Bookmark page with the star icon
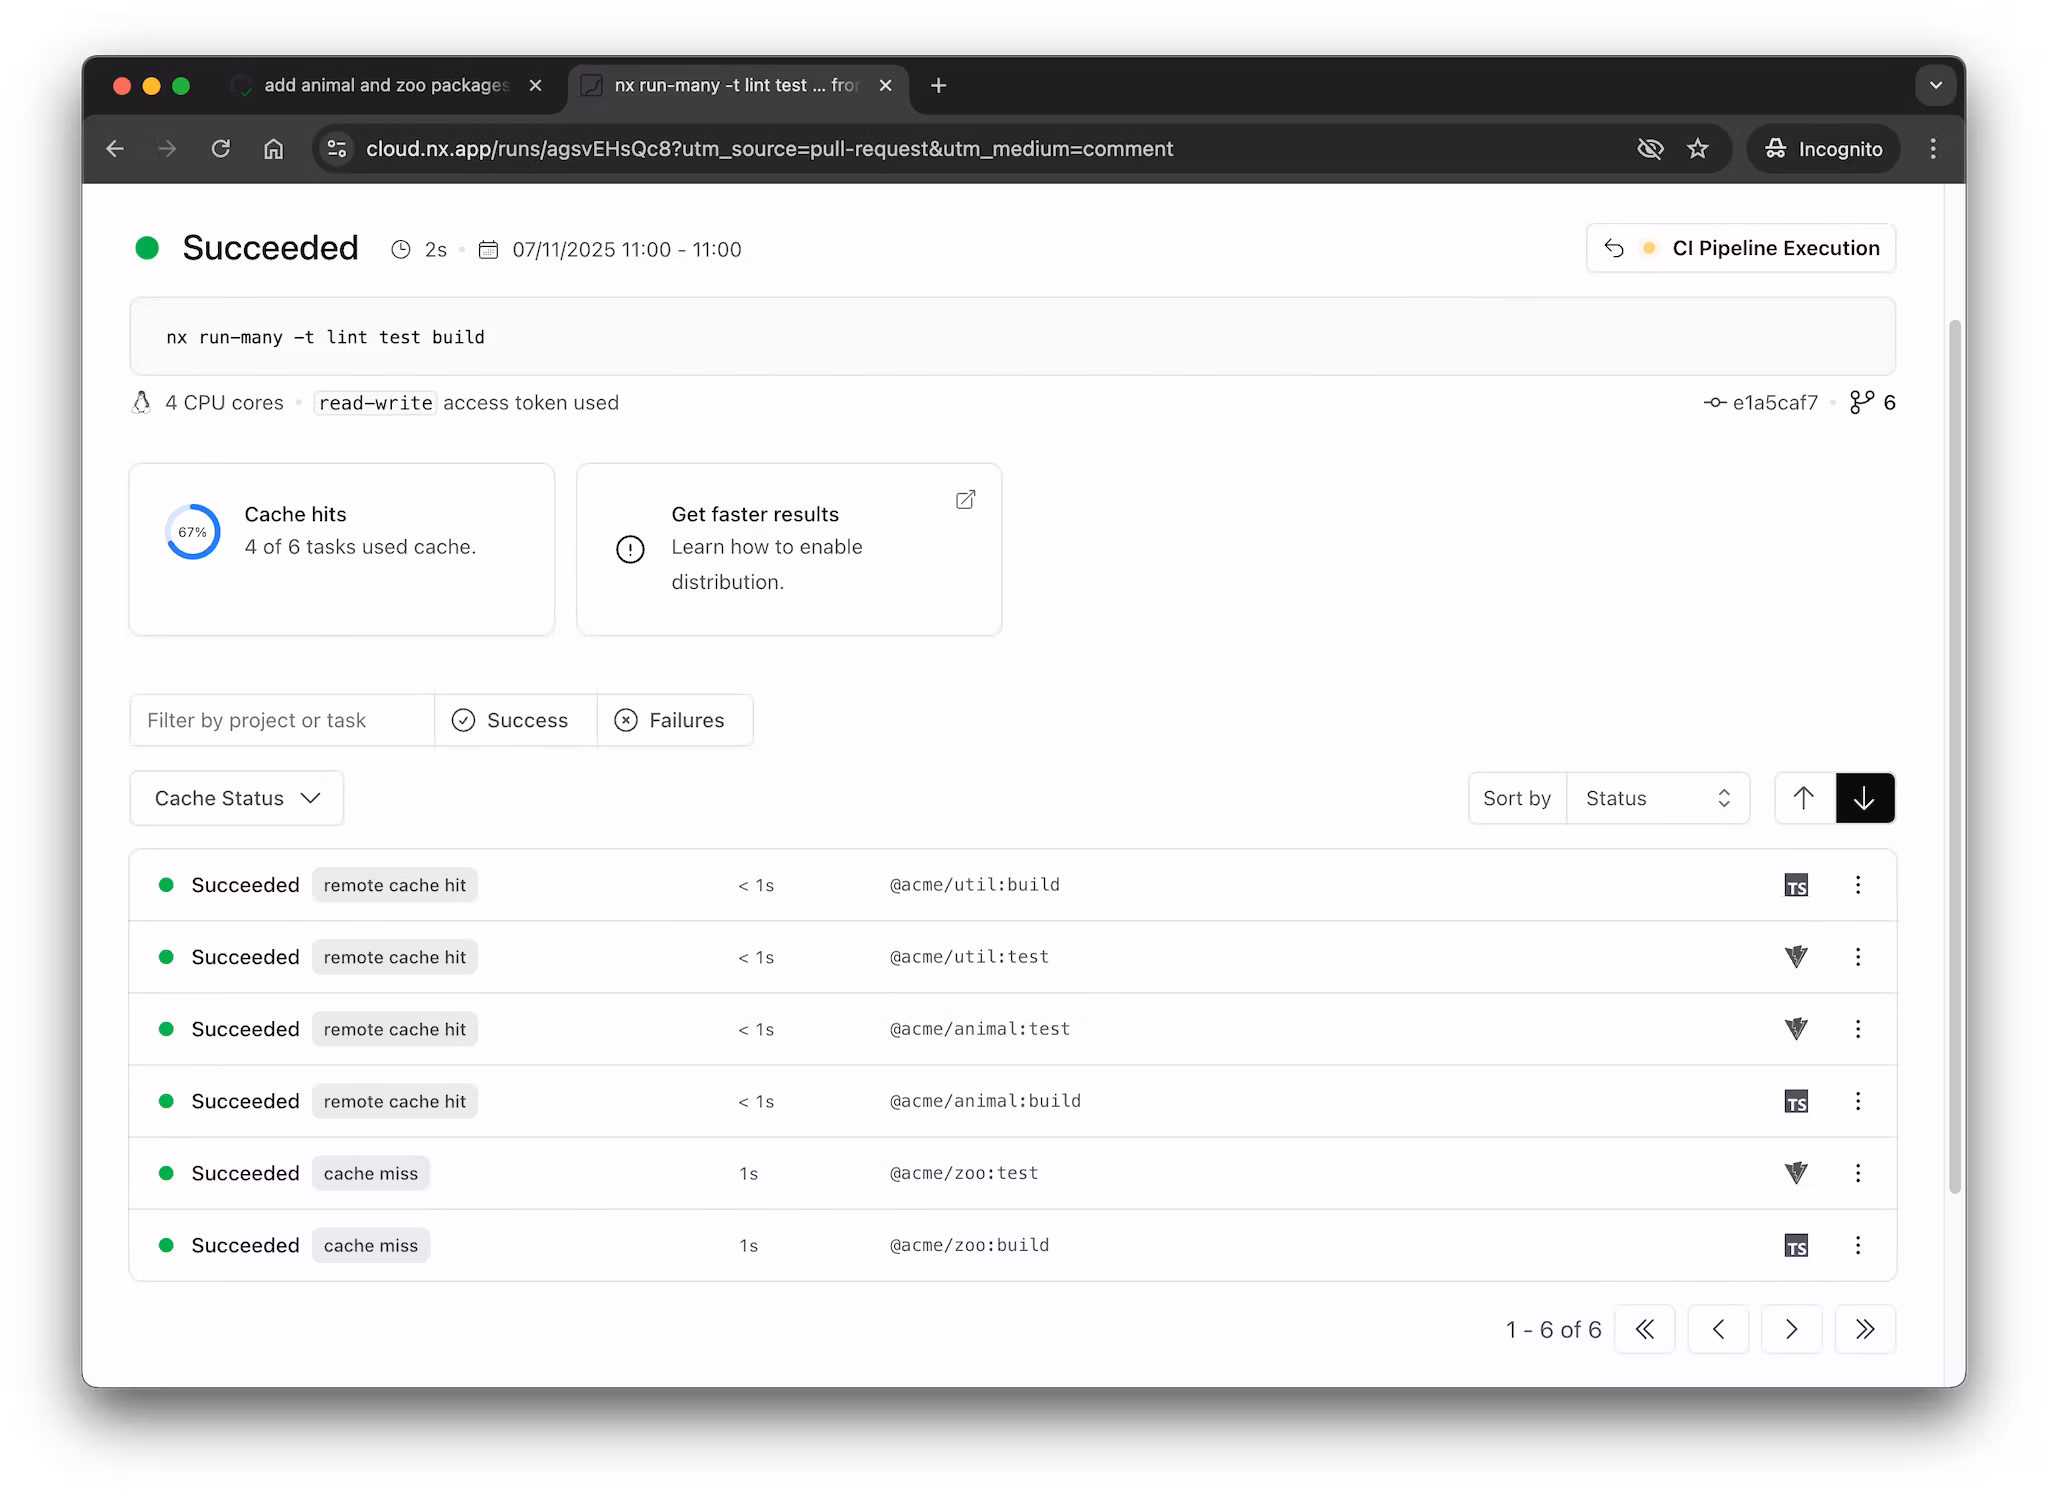This screenshot has width=2048, height=1496. pyautogui.click(x=1698, y=149)
